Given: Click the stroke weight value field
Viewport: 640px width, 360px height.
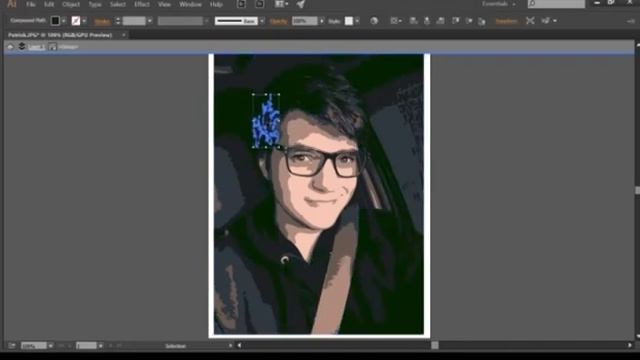Looking at the screenshot, I should [134, 21].
